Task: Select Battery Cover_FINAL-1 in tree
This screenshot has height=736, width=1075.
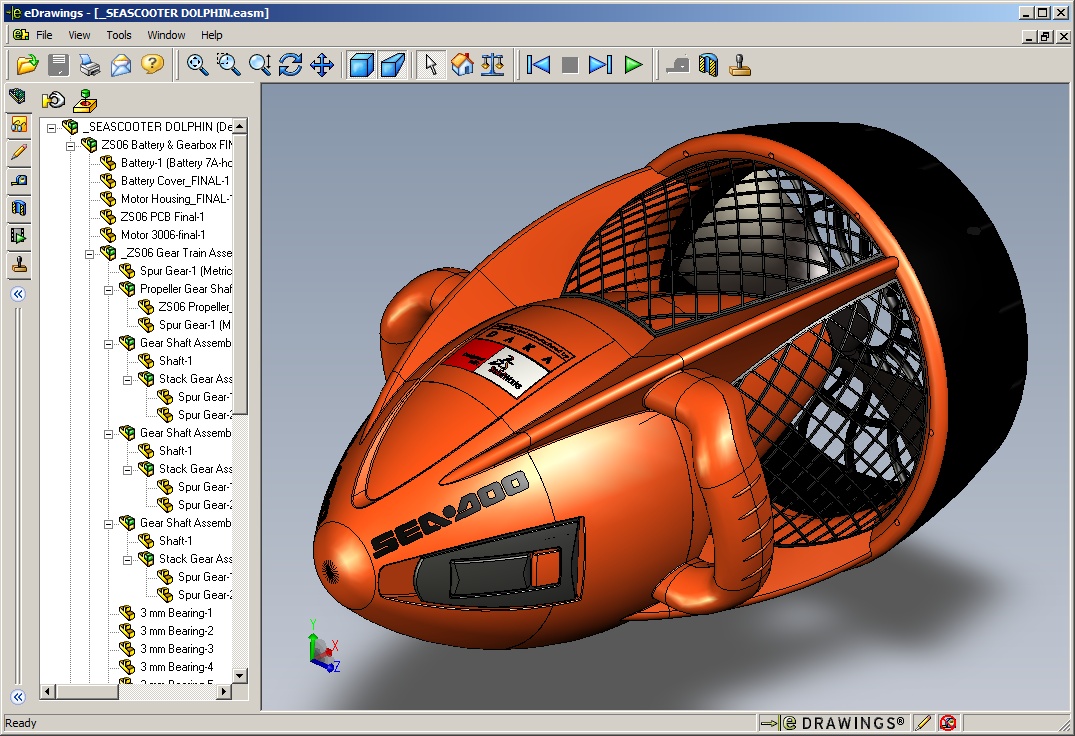Action: pyautogui.click(x=165, y=181)
